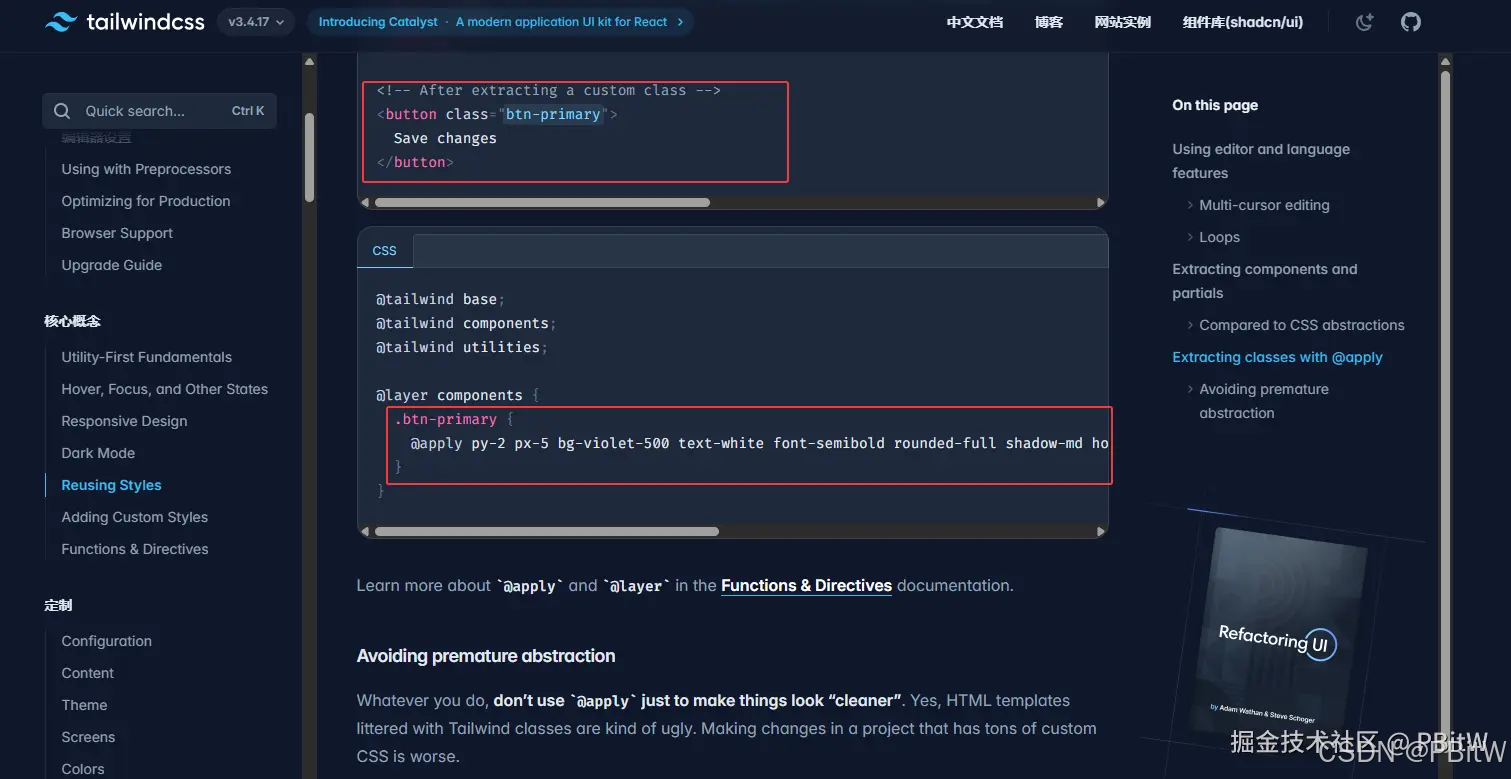Viewport: 1511px width, 779px height.
Task: Click left arrow of HTML code scrollbar
Action: tap(365, 202)
